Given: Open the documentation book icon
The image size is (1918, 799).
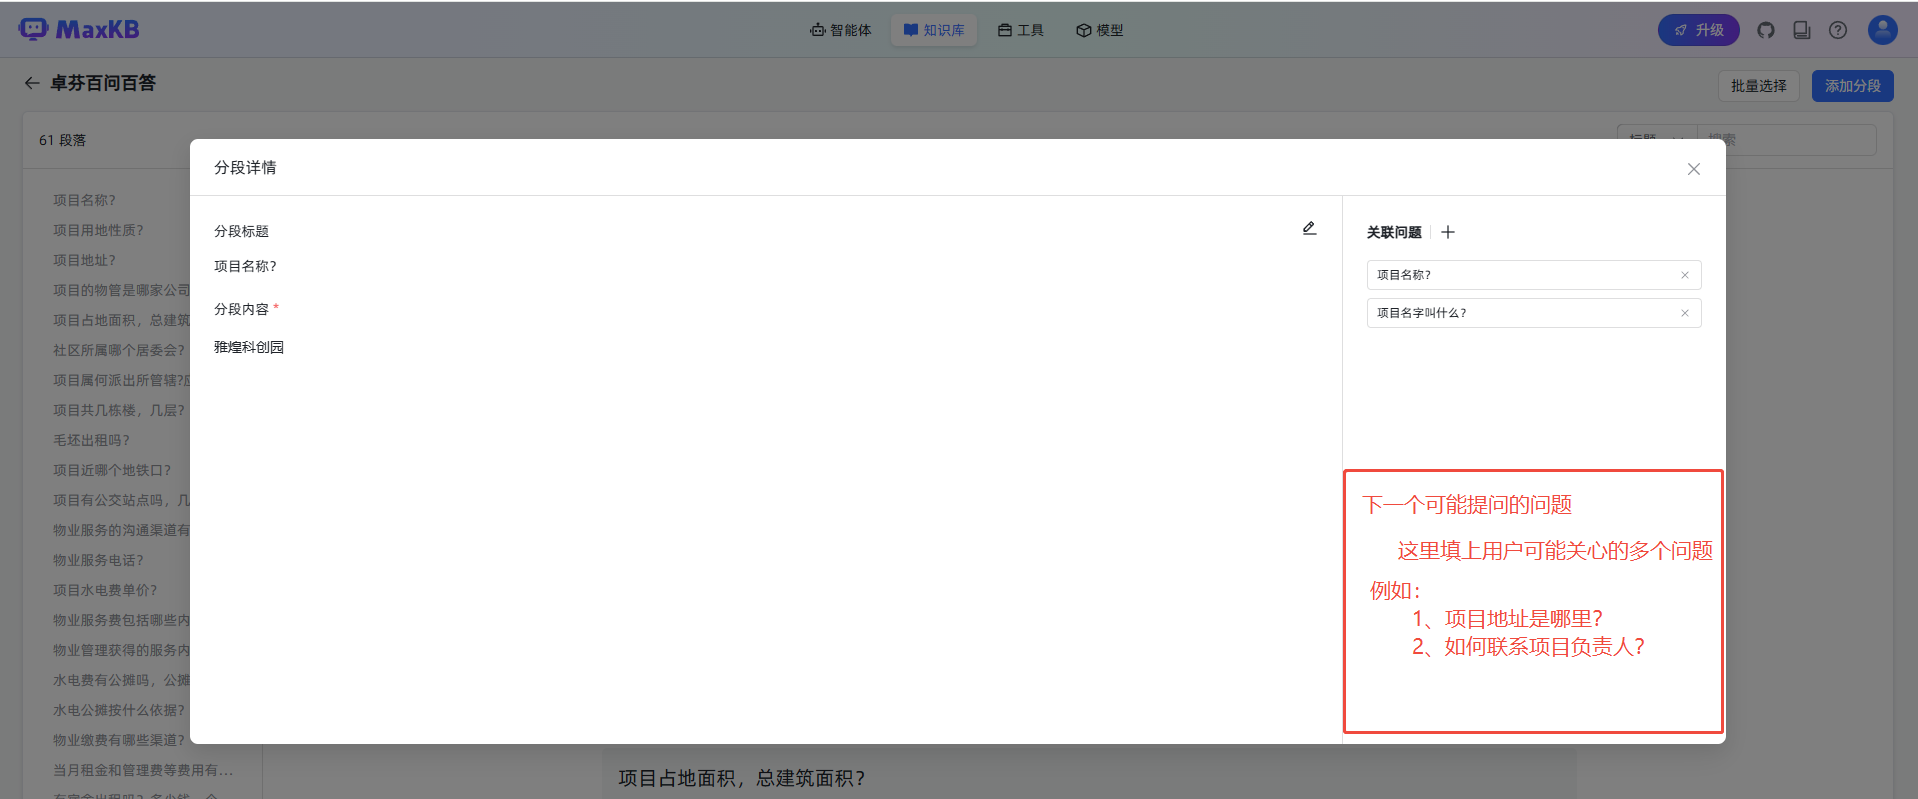Looking at the screenshot, I should (x=1802, y=30).
